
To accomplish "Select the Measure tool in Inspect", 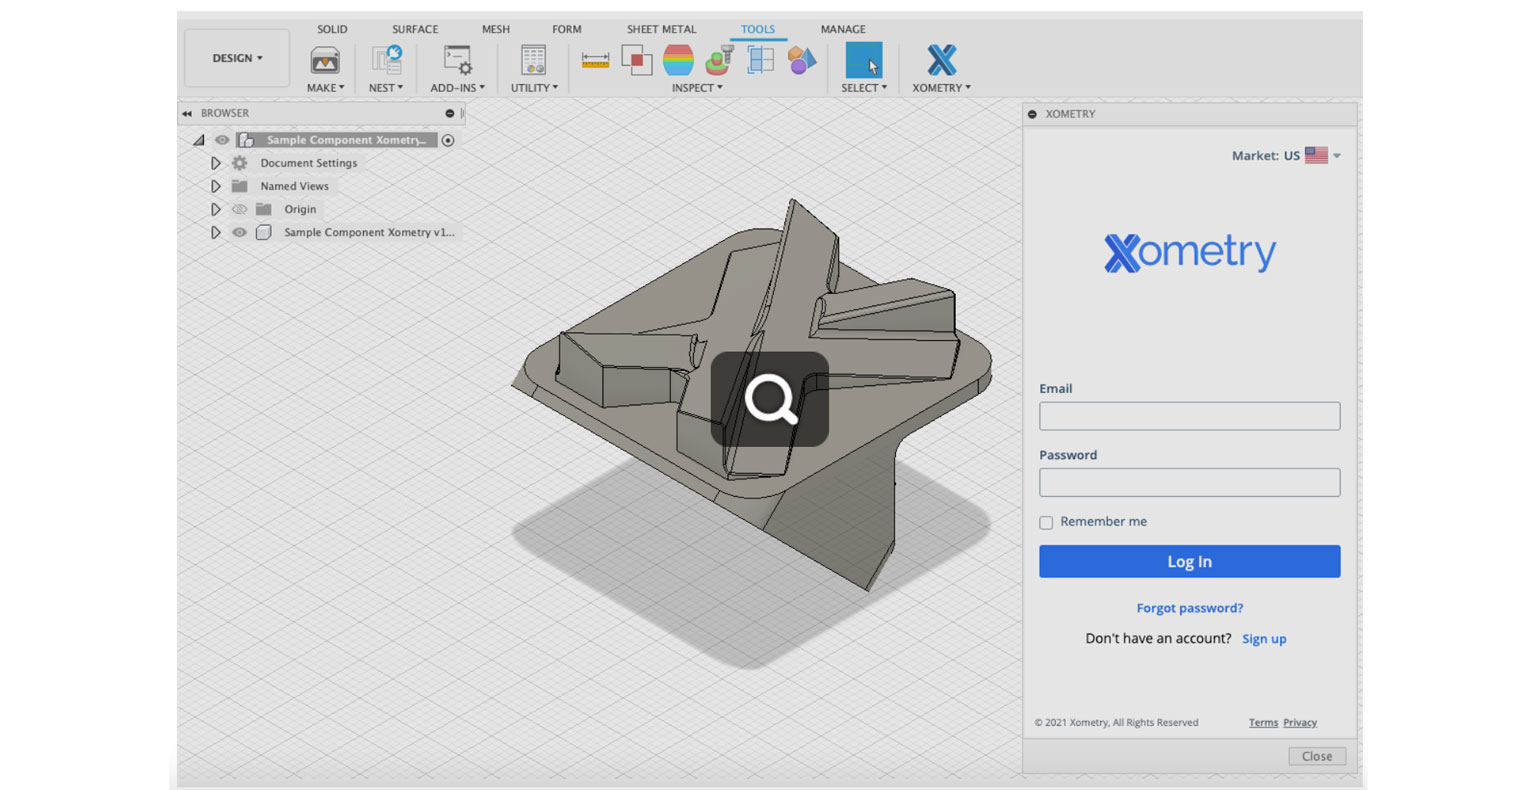I will tap(595, 58).
